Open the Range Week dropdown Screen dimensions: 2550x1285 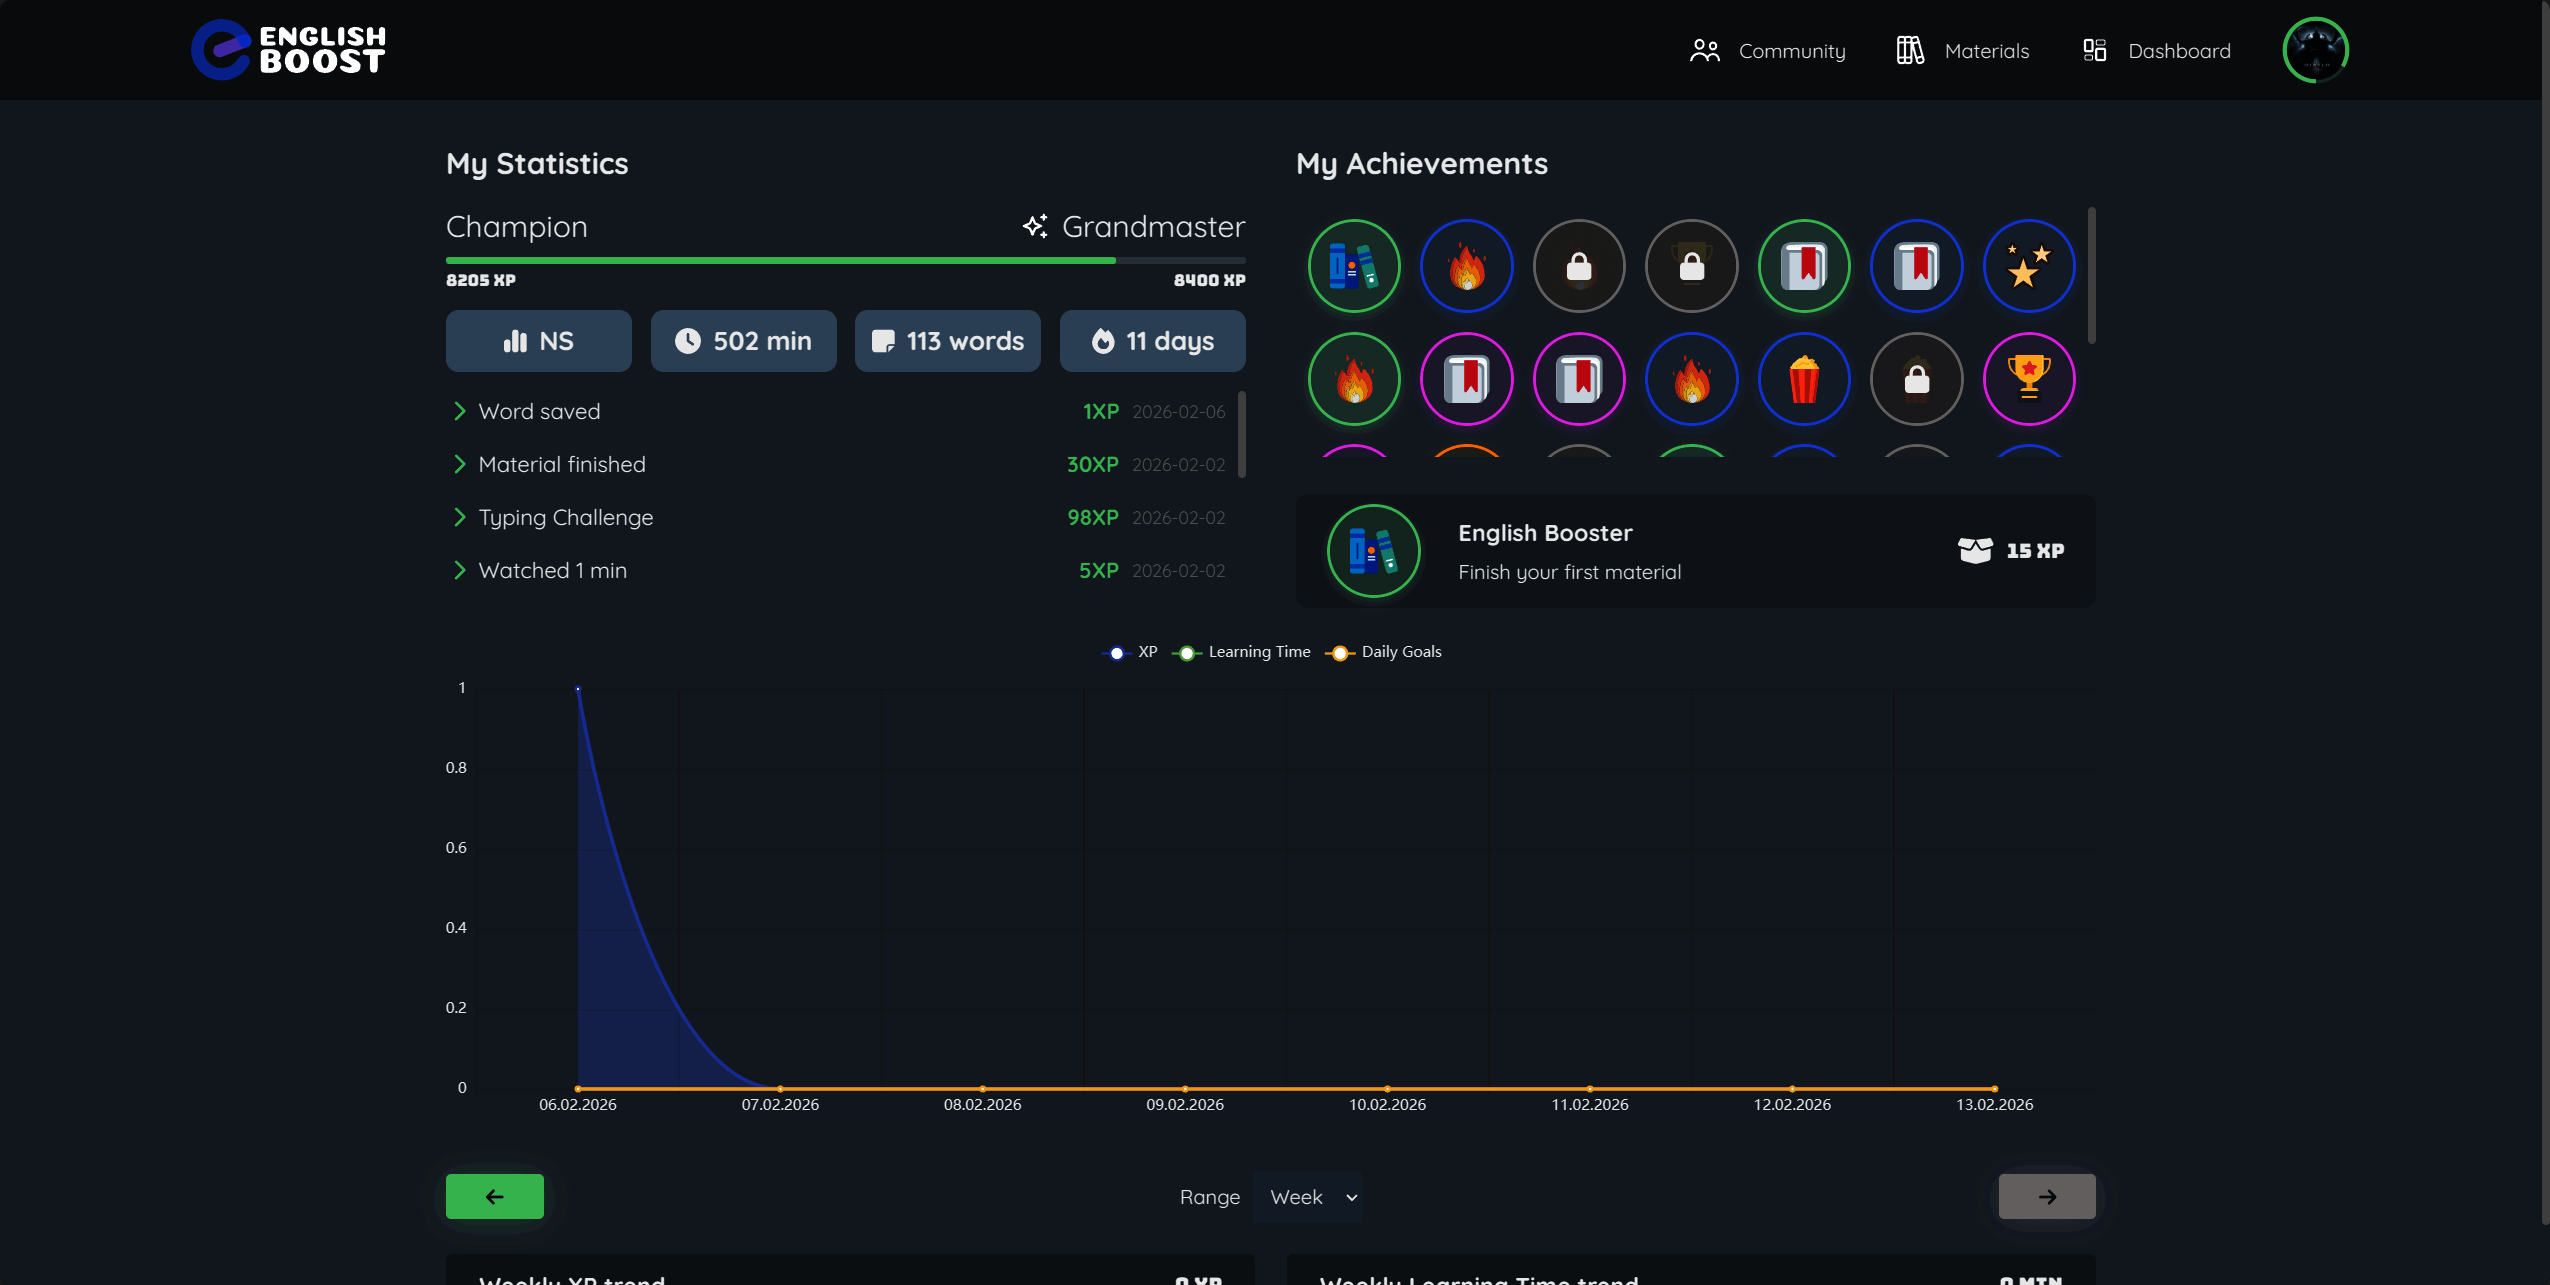(x=1308, y=1197)
